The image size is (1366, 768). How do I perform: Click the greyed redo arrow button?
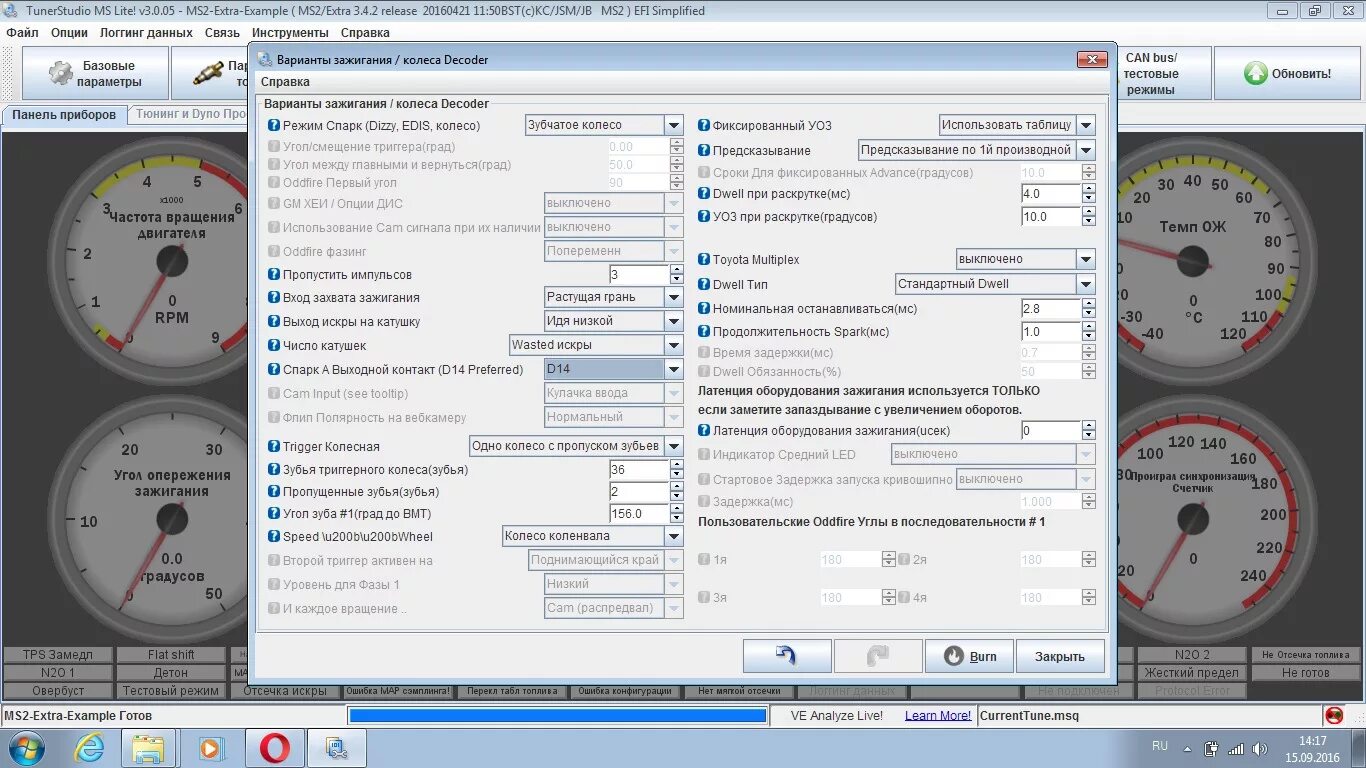(x=878, y=656)
